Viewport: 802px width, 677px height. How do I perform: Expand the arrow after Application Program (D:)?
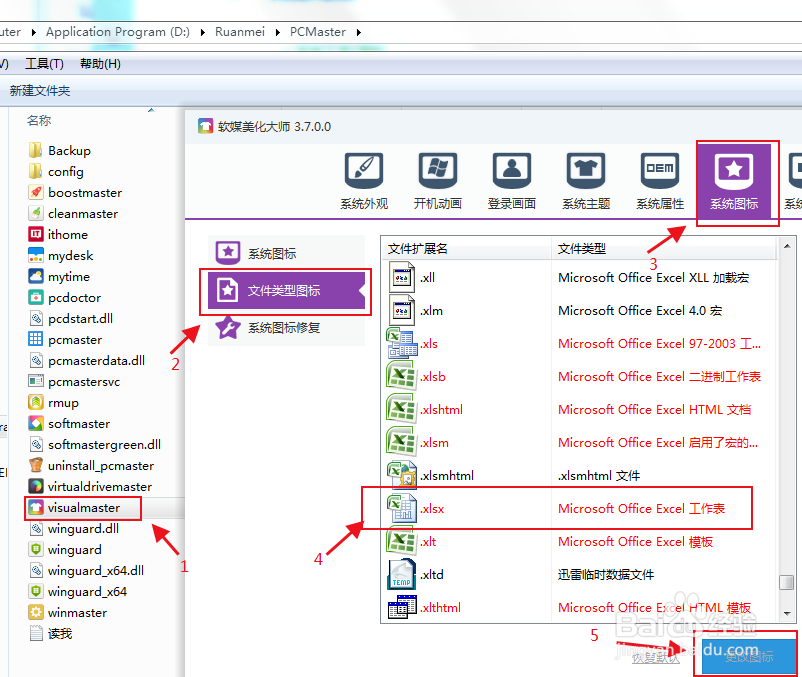click(203, 32)
